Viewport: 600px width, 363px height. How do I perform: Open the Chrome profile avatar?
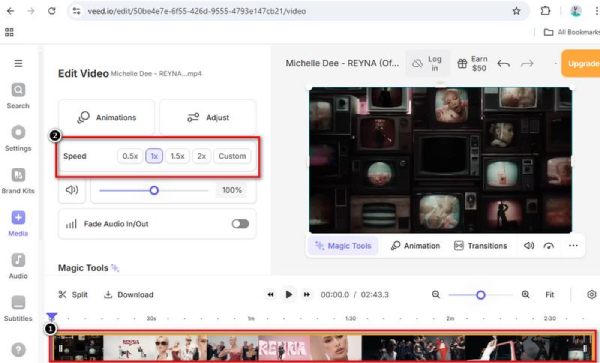(576, 11)
